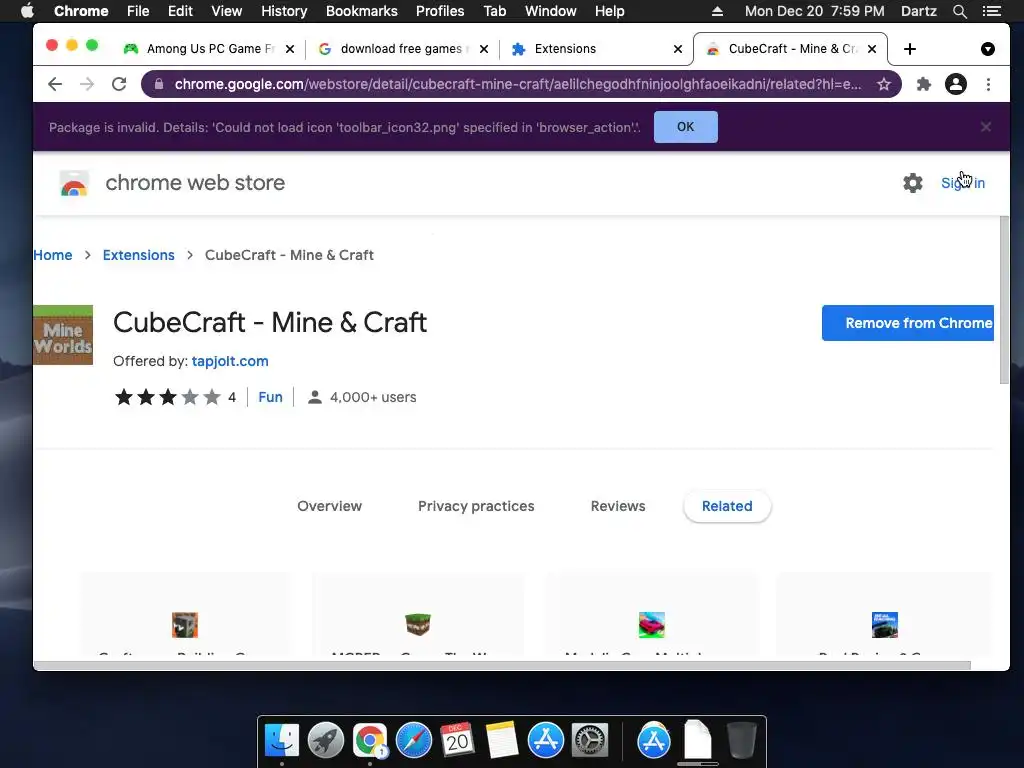1024x768 pixels.
Task: Open the File menu
Action: (138, 11)
